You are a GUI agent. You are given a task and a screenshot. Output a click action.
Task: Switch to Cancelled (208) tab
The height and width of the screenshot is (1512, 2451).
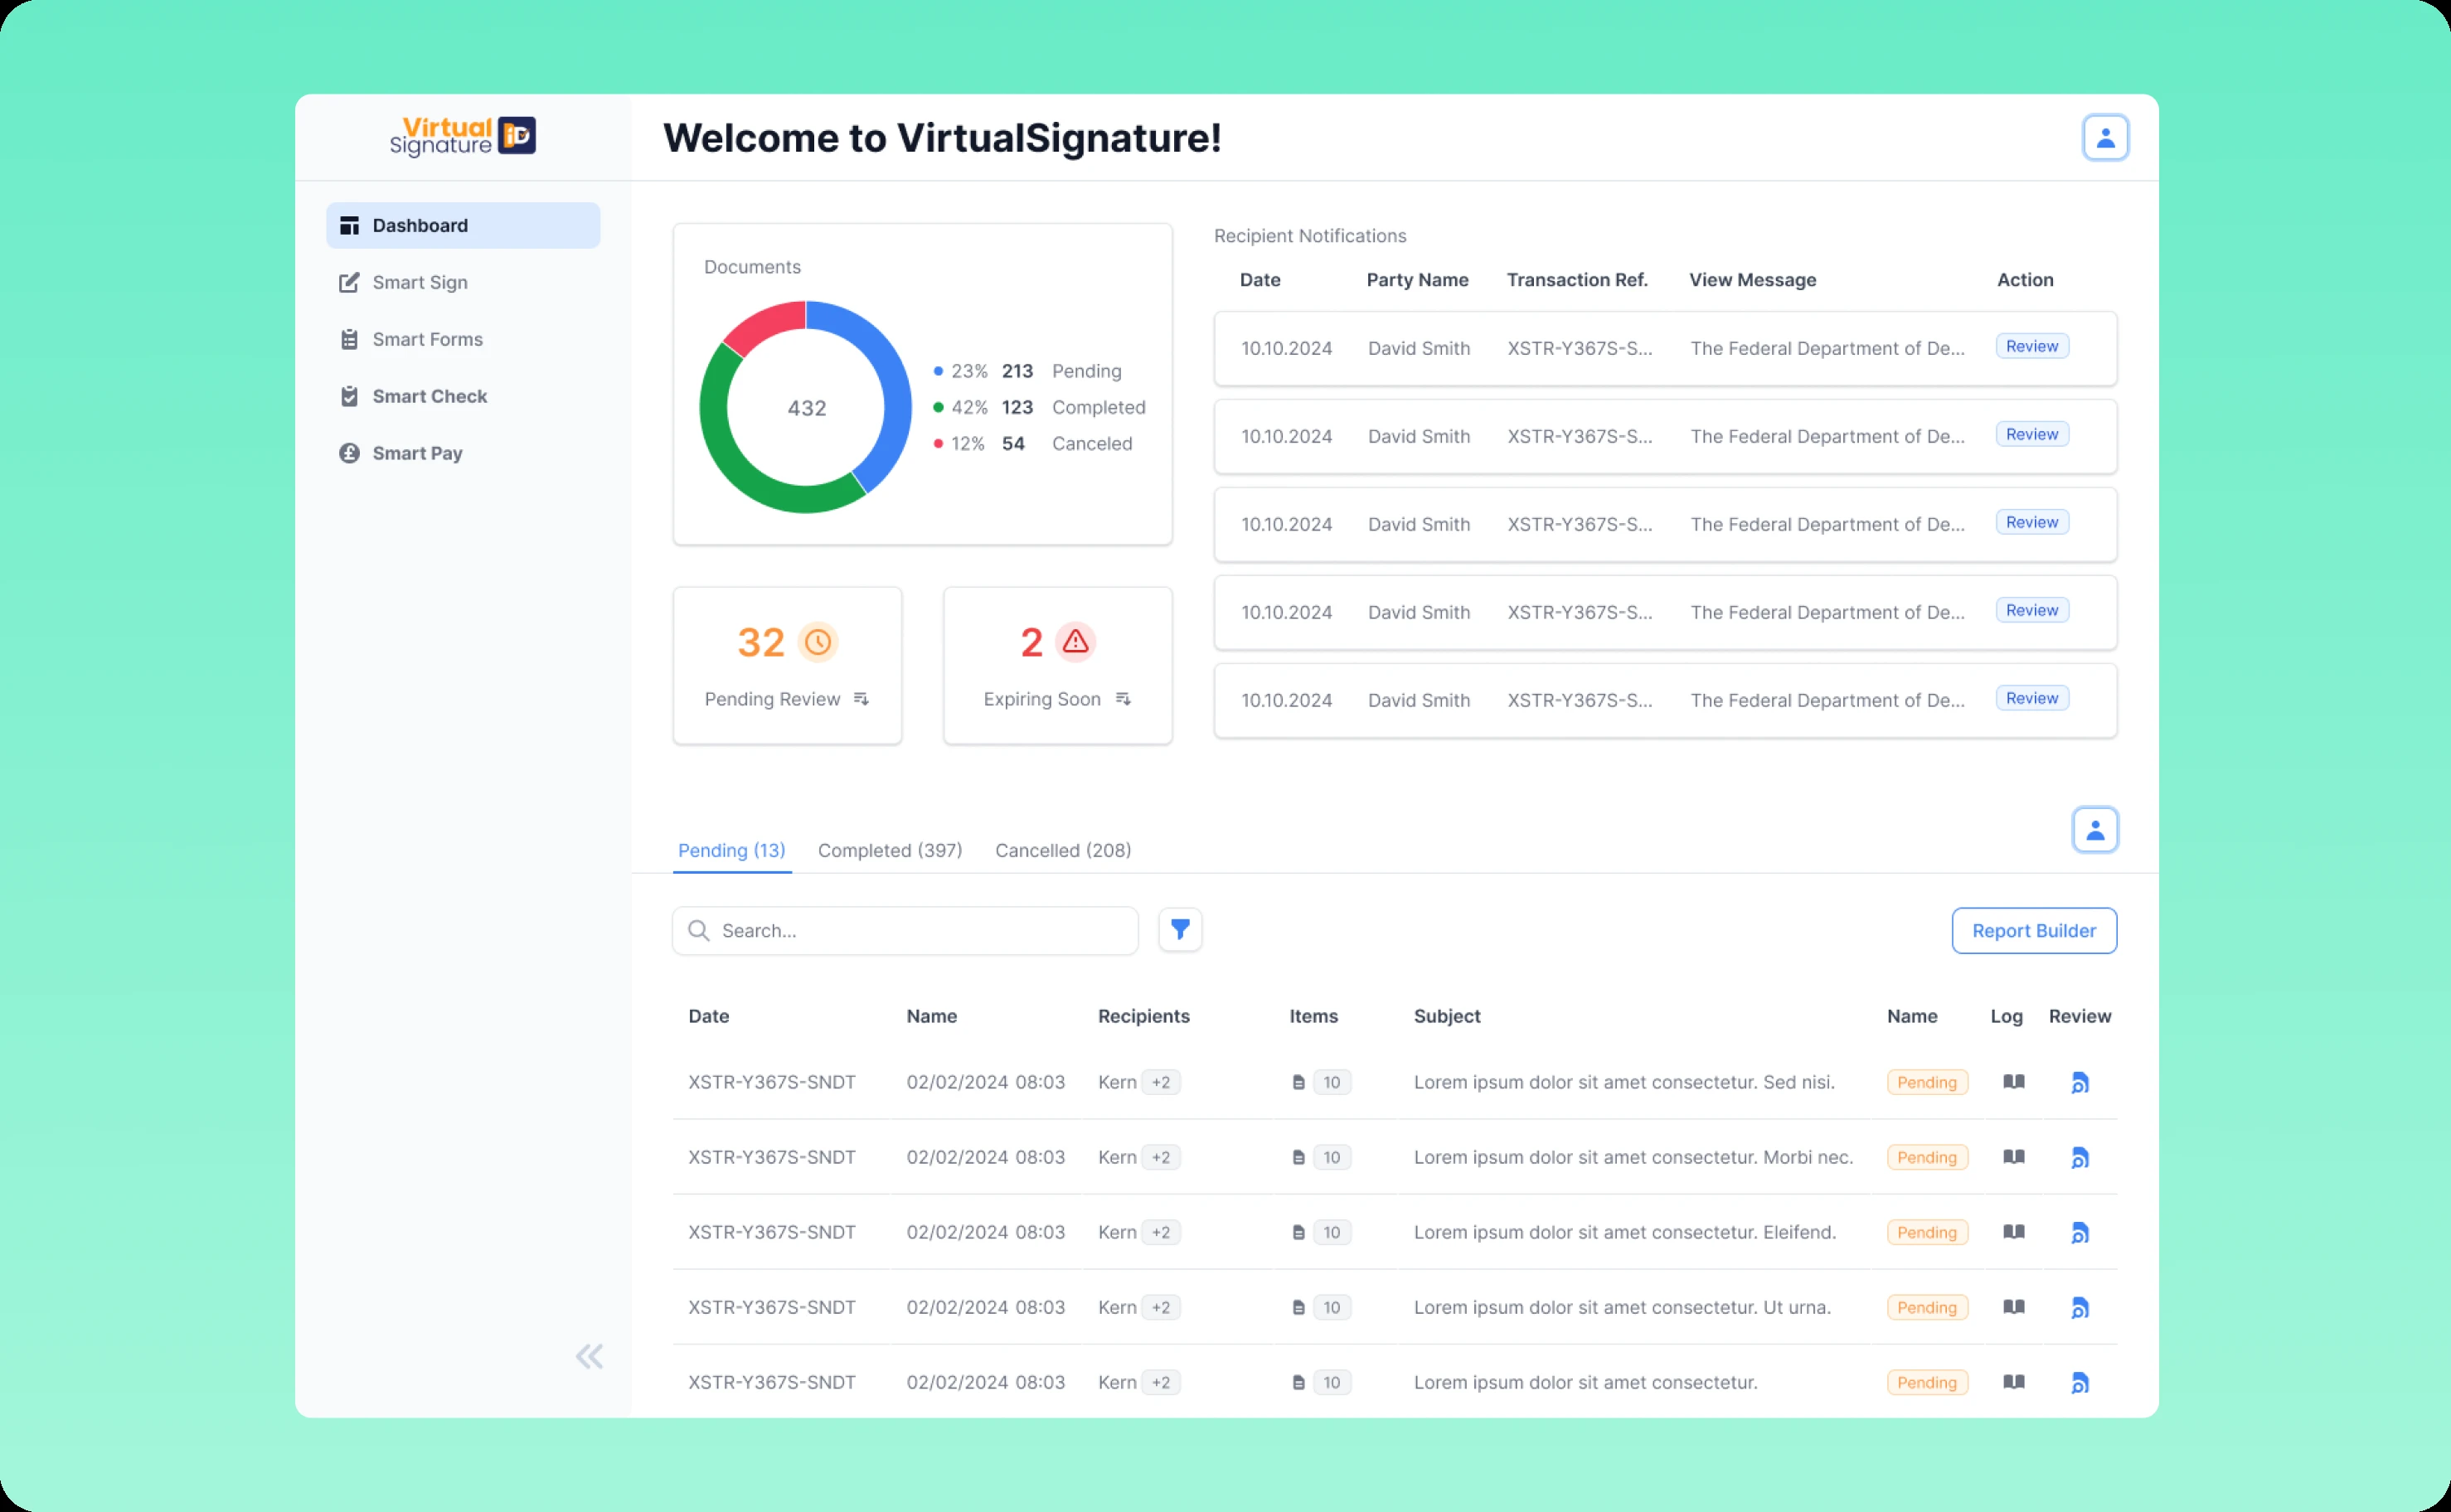coord(1063,850)
